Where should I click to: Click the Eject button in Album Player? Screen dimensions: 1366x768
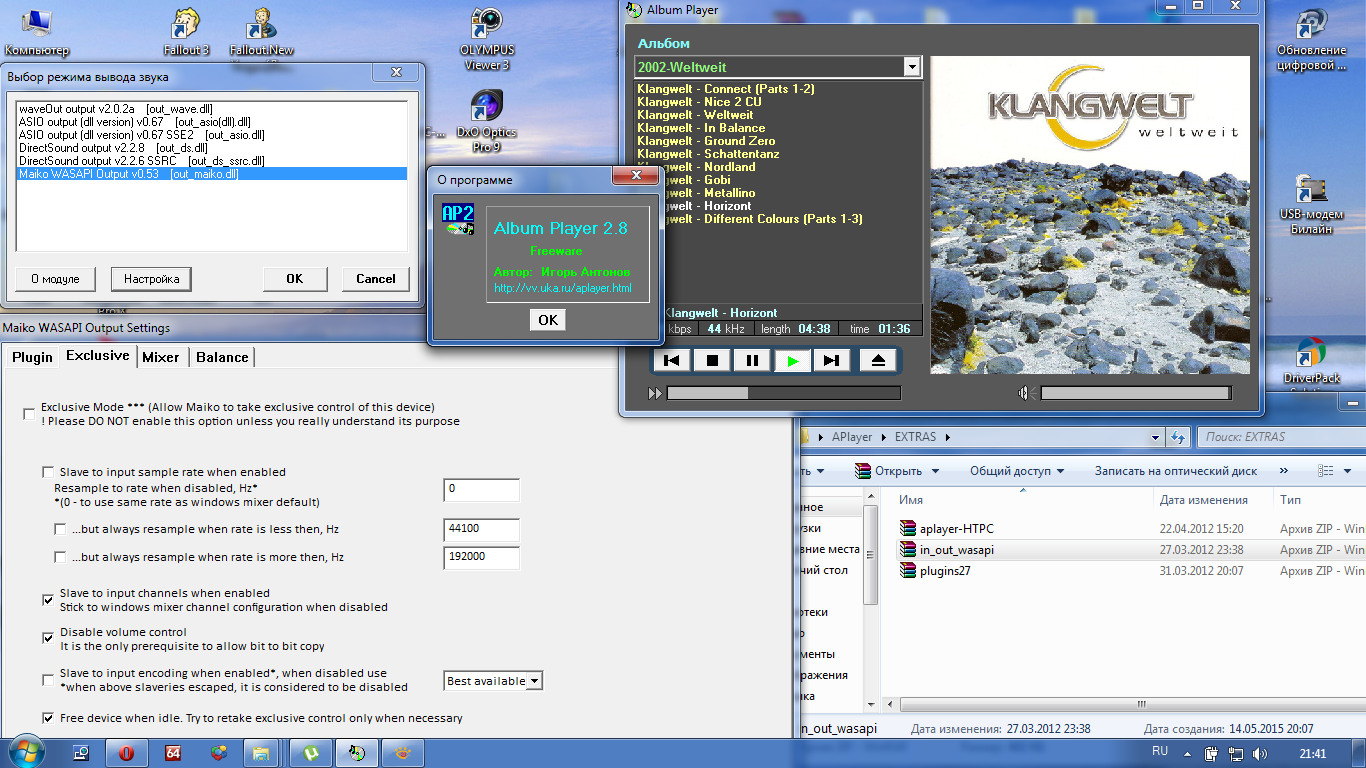coord(878,361)
